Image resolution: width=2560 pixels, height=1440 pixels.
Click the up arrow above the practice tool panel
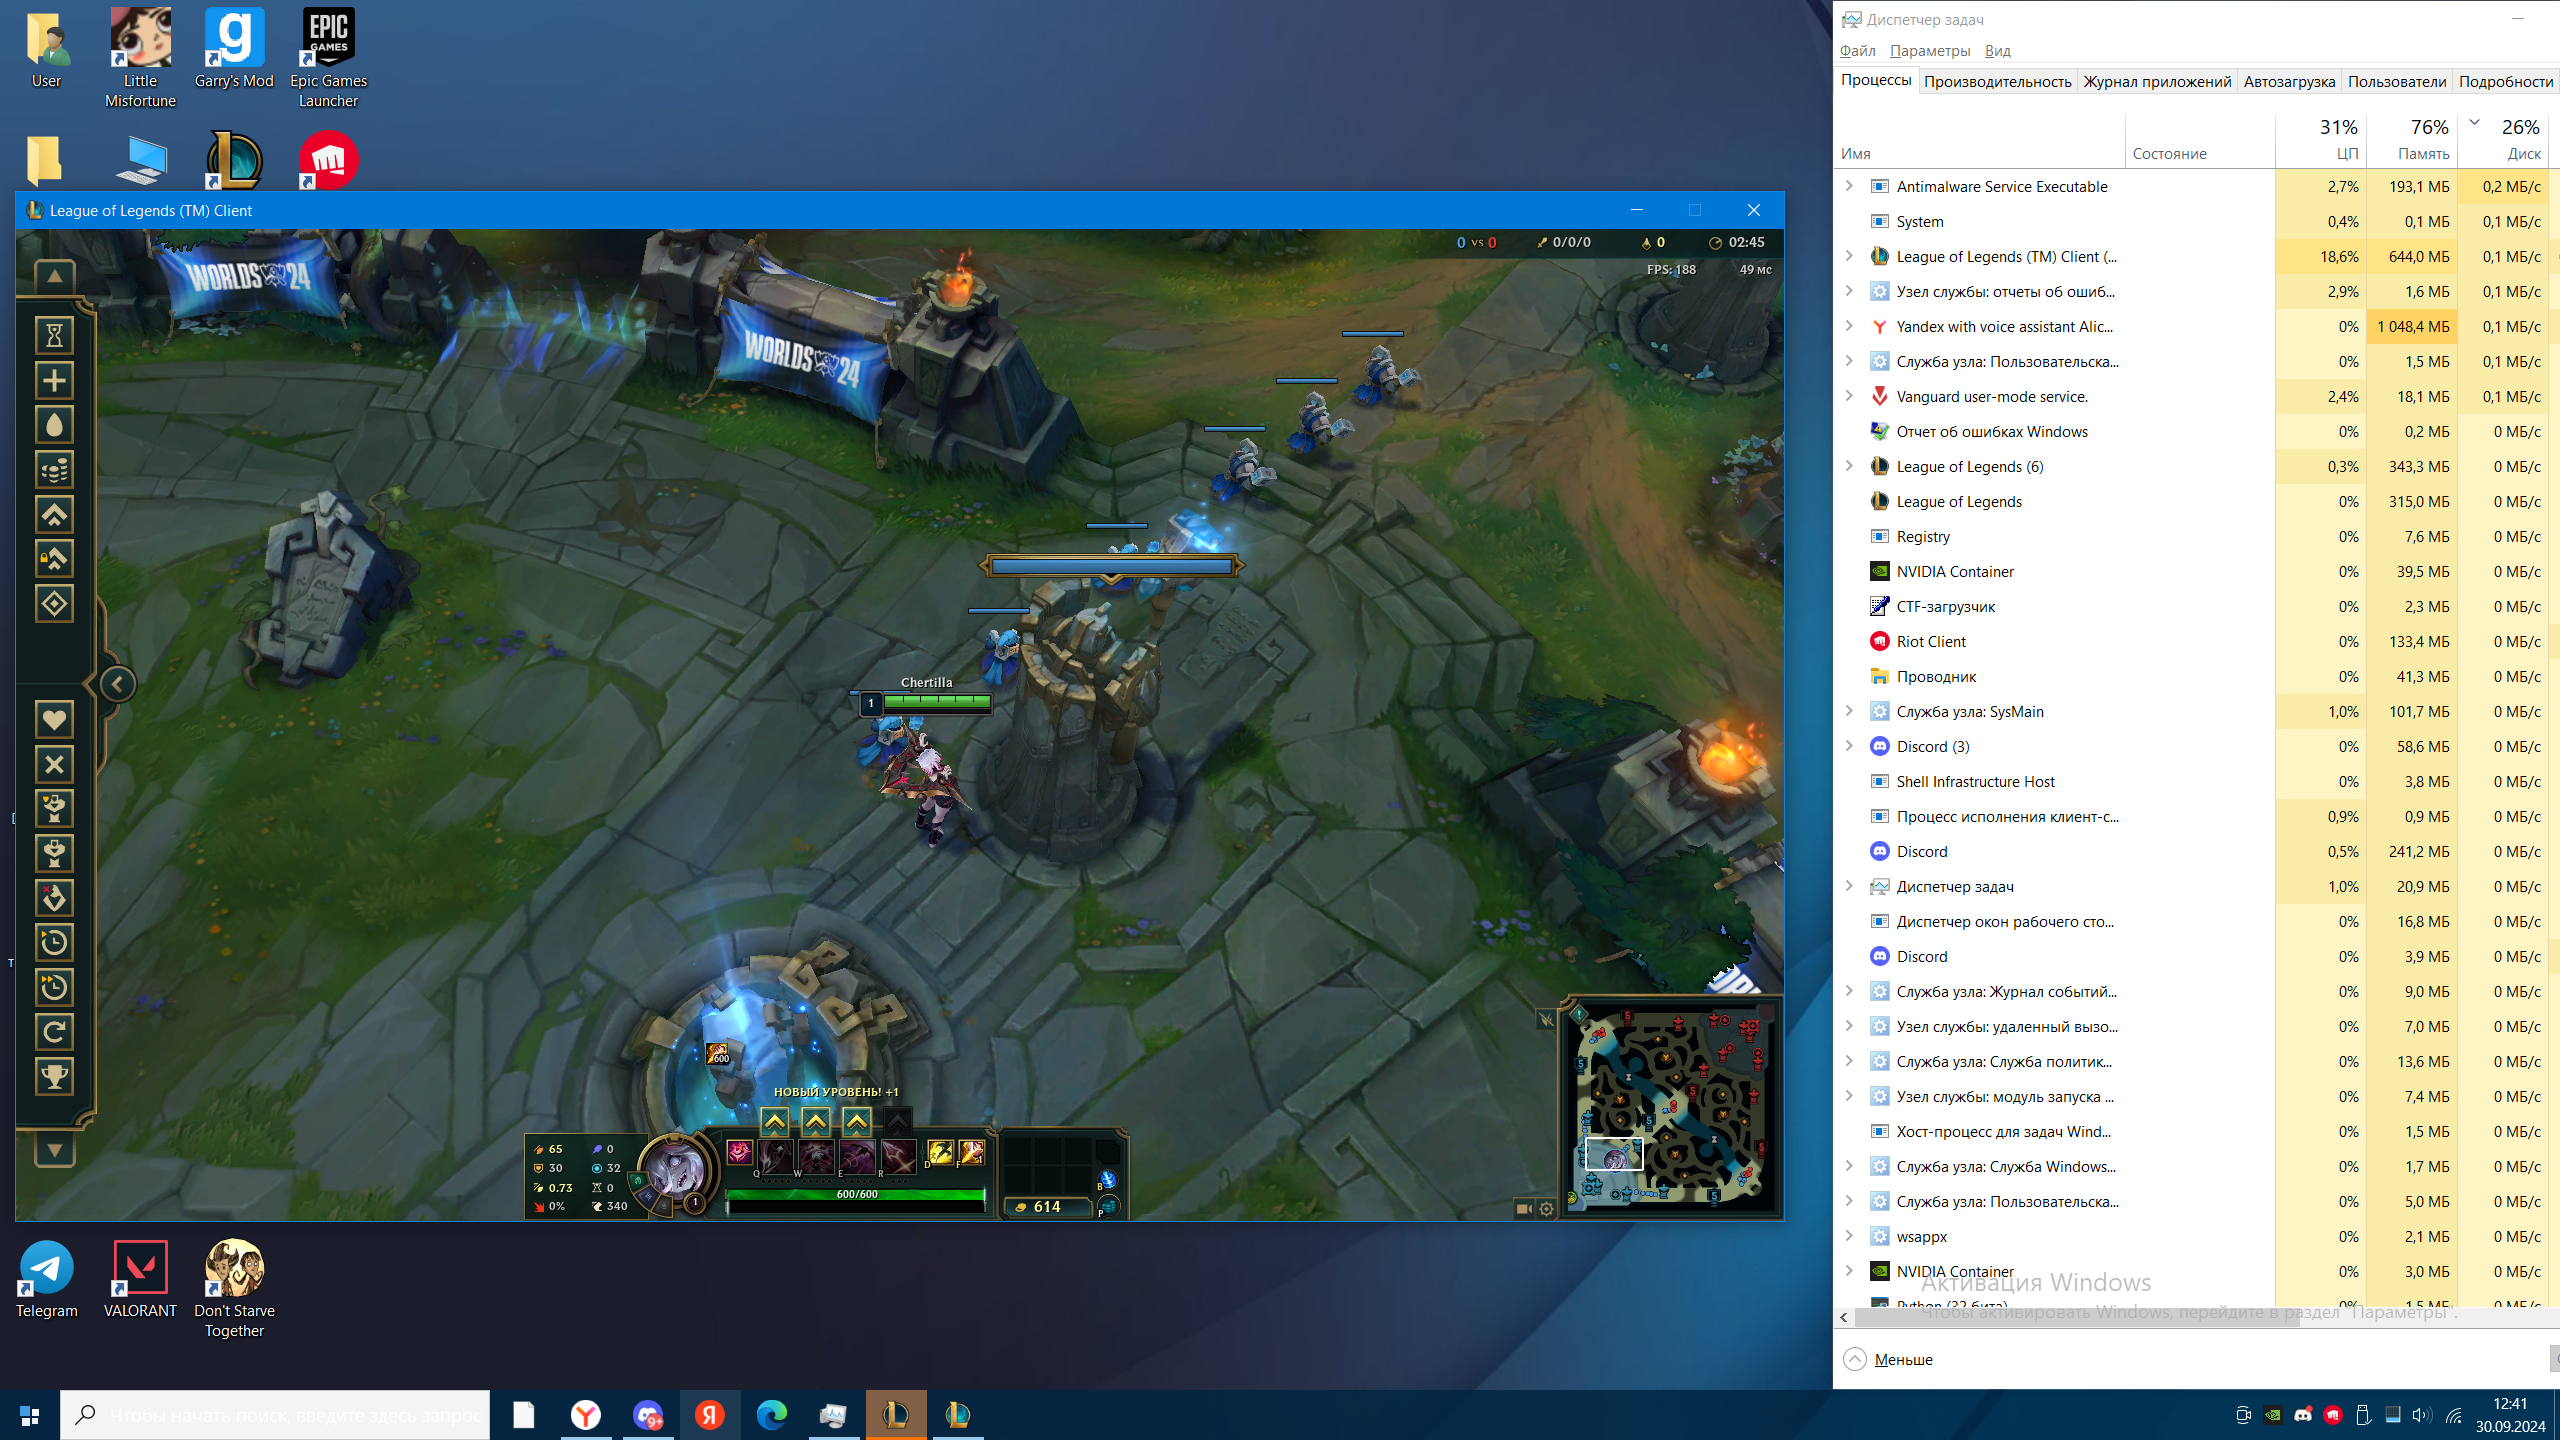55,276
